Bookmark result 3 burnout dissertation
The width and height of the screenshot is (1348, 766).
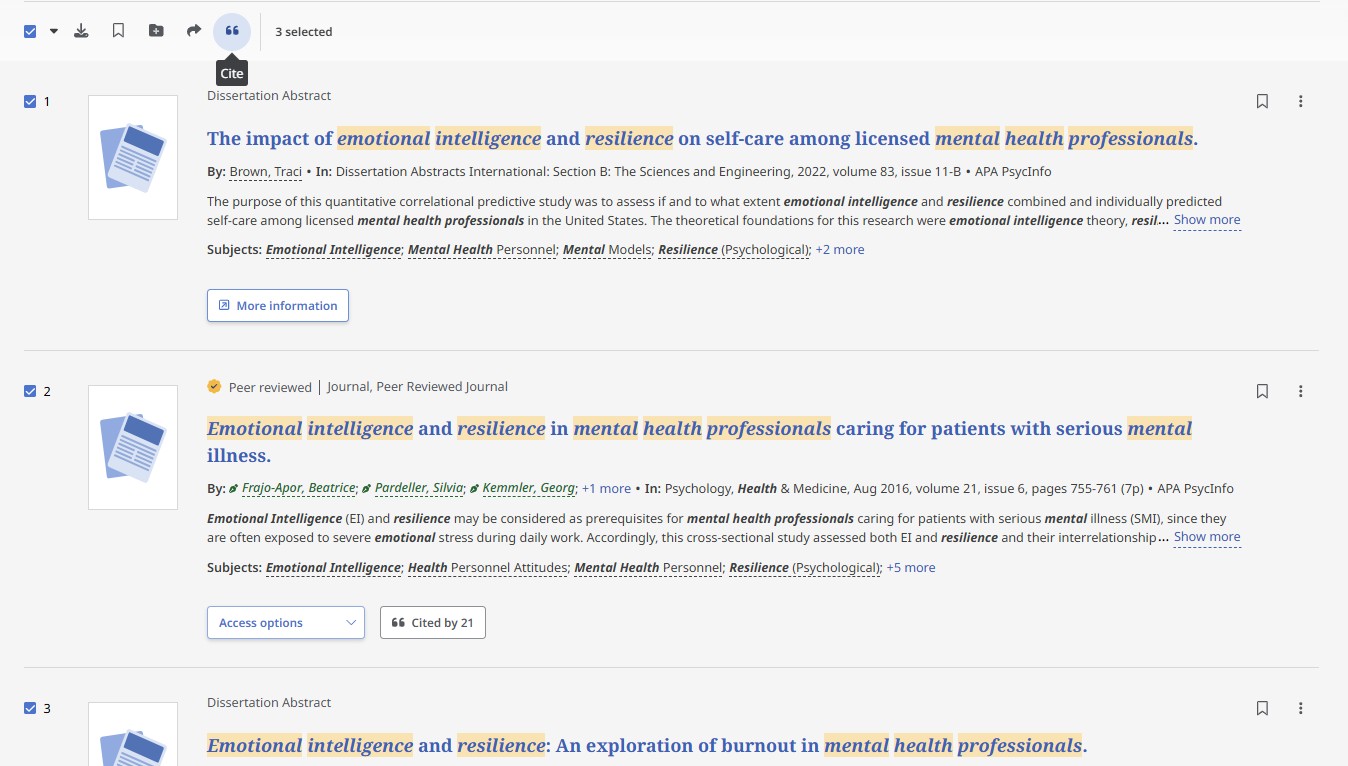[x=1262, y=708]
